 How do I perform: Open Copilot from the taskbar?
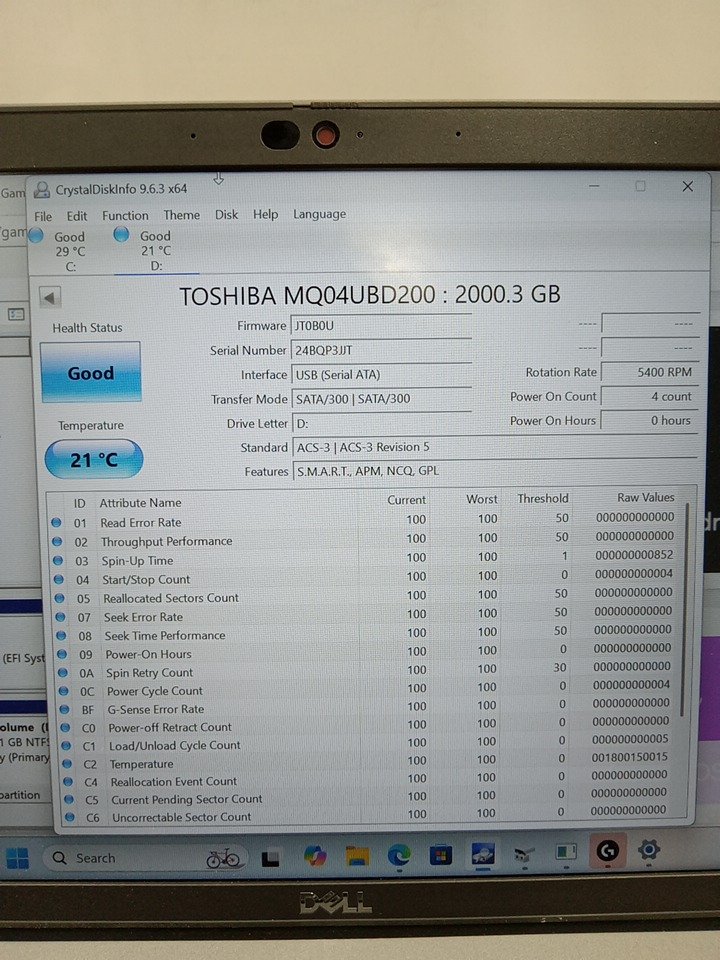(x=315, y=856)
